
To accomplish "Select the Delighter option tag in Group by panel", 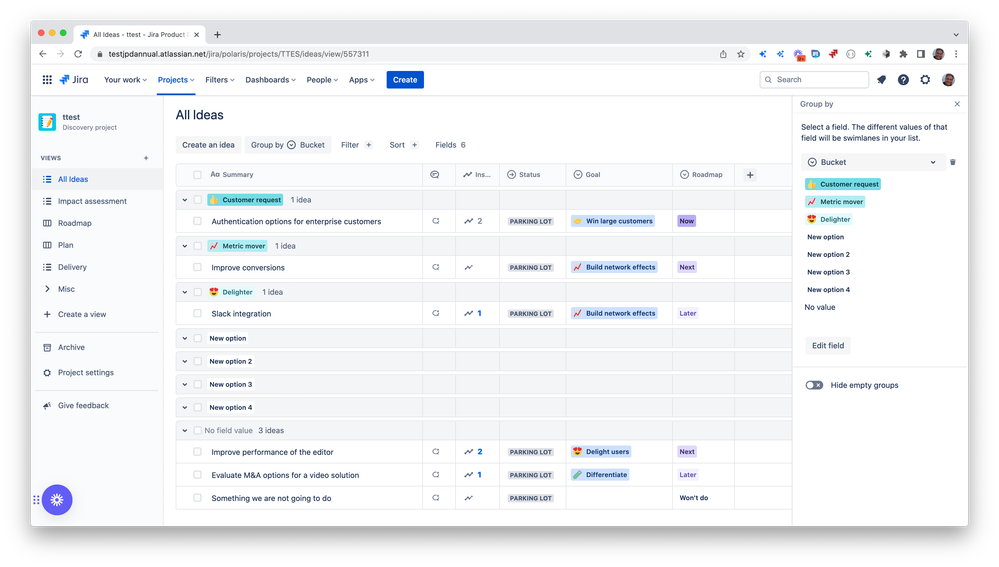I will point(829,219).
